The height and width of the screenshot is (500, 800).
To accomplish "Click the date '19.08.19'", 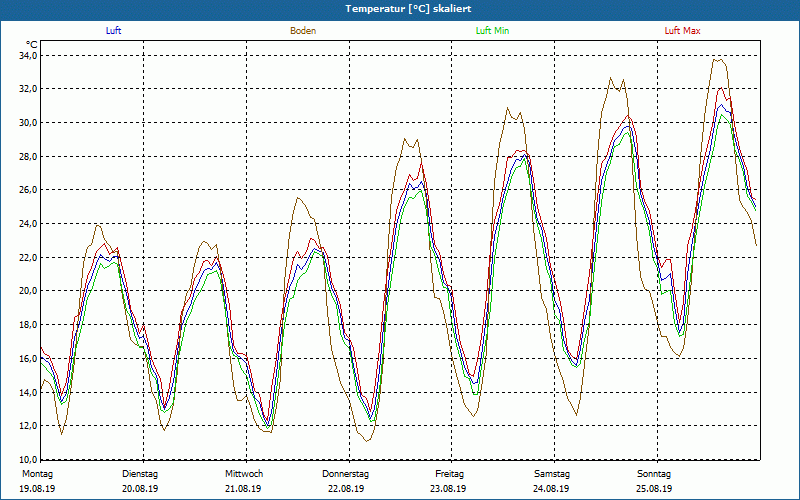I will [x=37, y=489].
